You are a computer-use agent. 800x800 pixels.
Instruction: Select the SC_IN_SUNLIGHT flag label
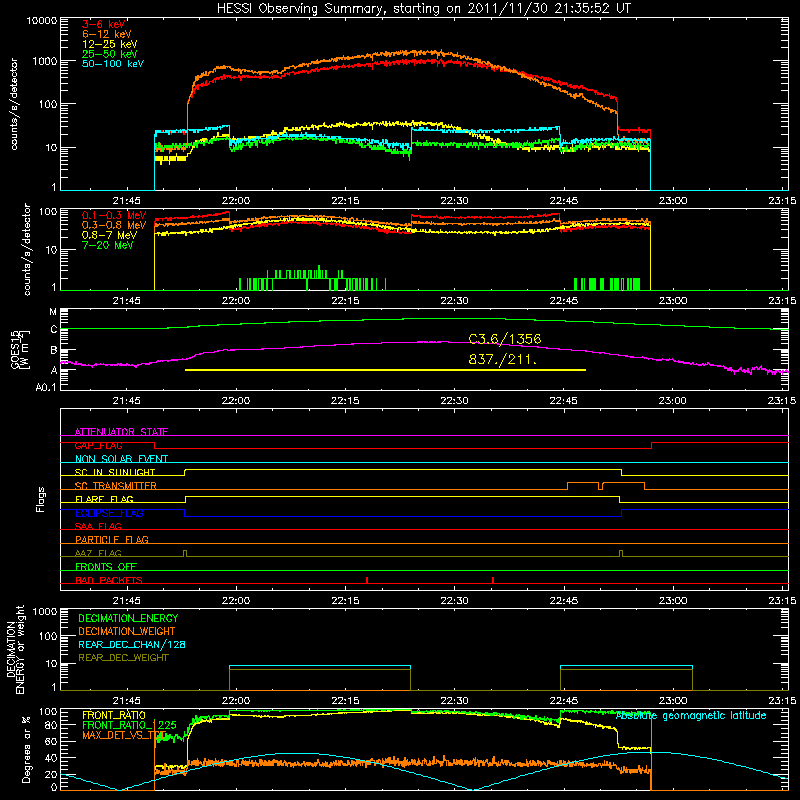pos(115,472)
